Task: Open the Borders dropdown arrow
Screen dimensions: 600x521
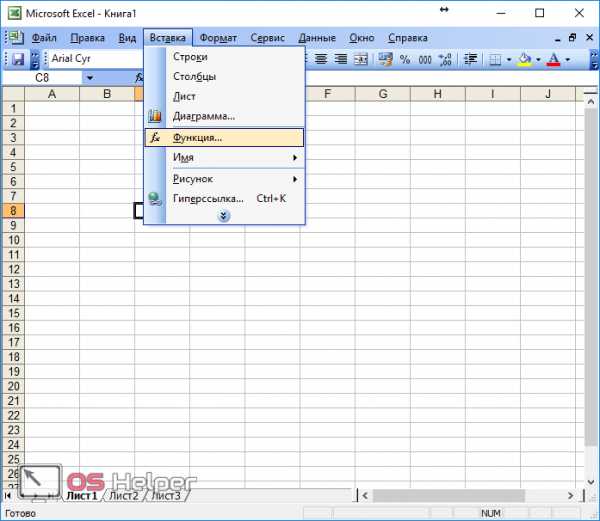Action: point(509,60)
